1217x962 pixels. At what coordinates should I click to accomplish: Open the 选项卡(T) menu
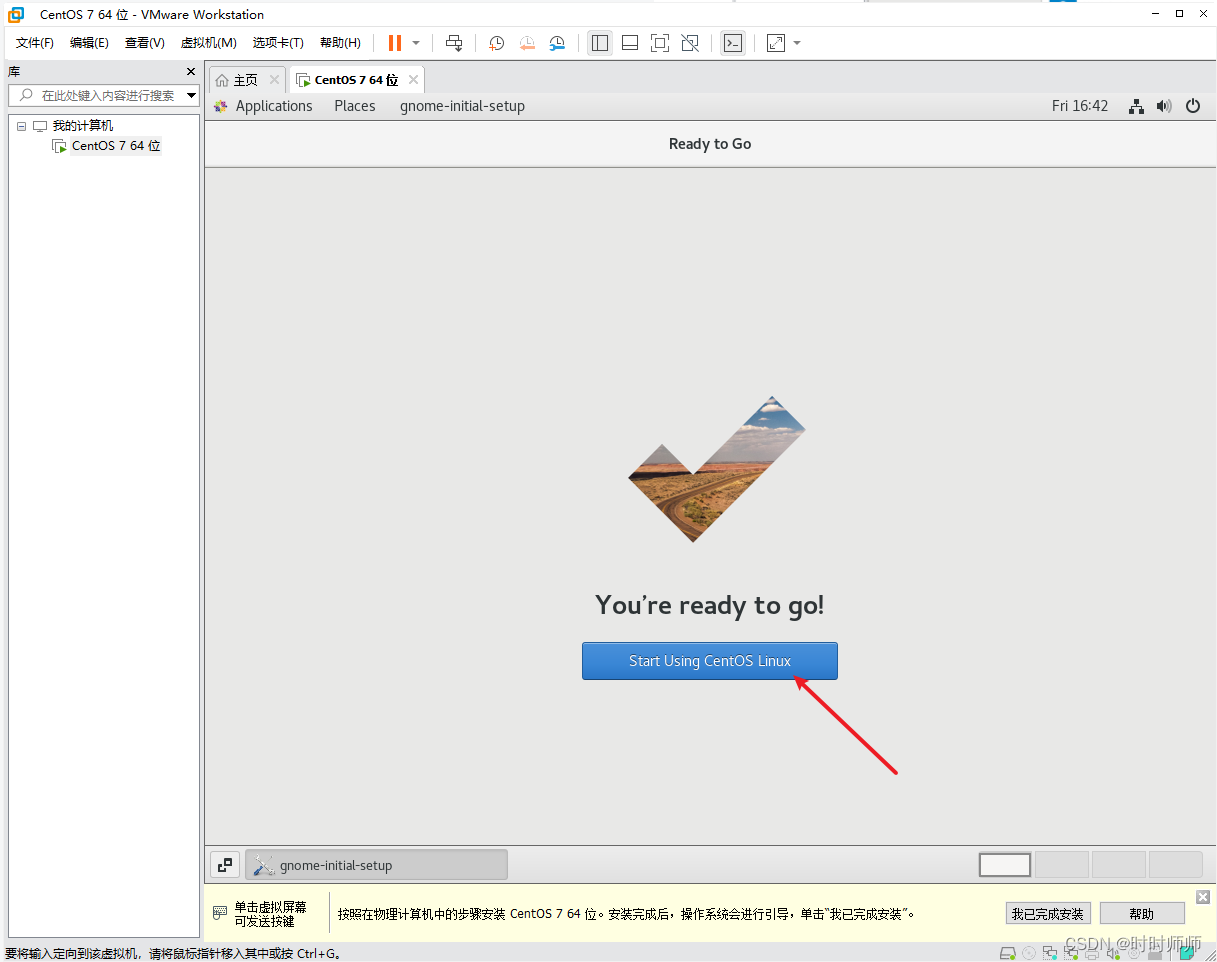pos(278,43)
